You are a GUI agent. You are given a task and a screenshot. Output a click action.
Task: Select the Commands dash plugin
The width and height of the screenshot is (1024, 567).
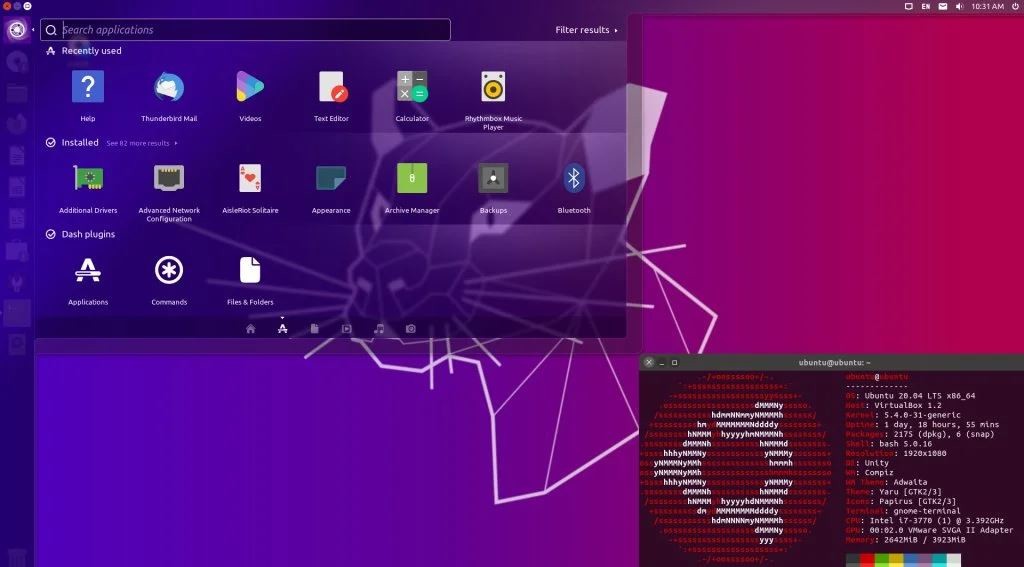click(x=169, y=271)
